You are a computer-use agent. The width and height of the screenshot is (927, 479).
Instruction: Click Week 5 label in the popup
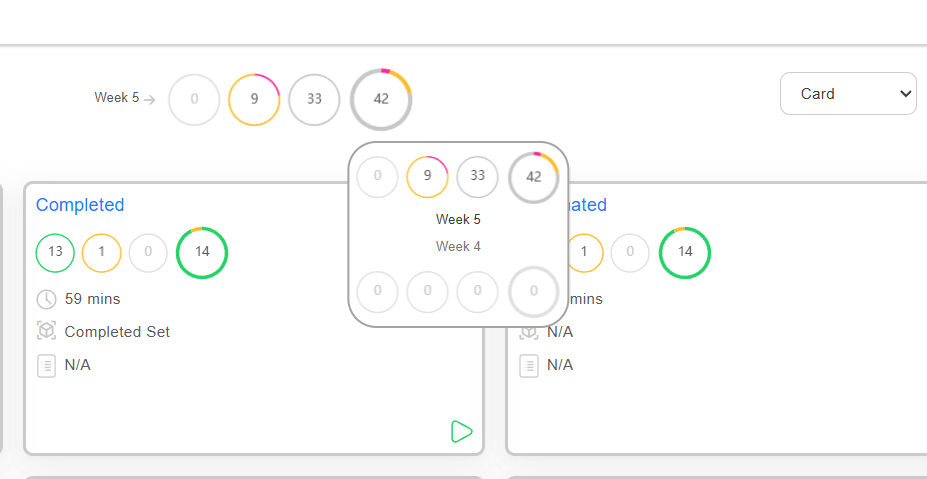(x=458, y=219)
